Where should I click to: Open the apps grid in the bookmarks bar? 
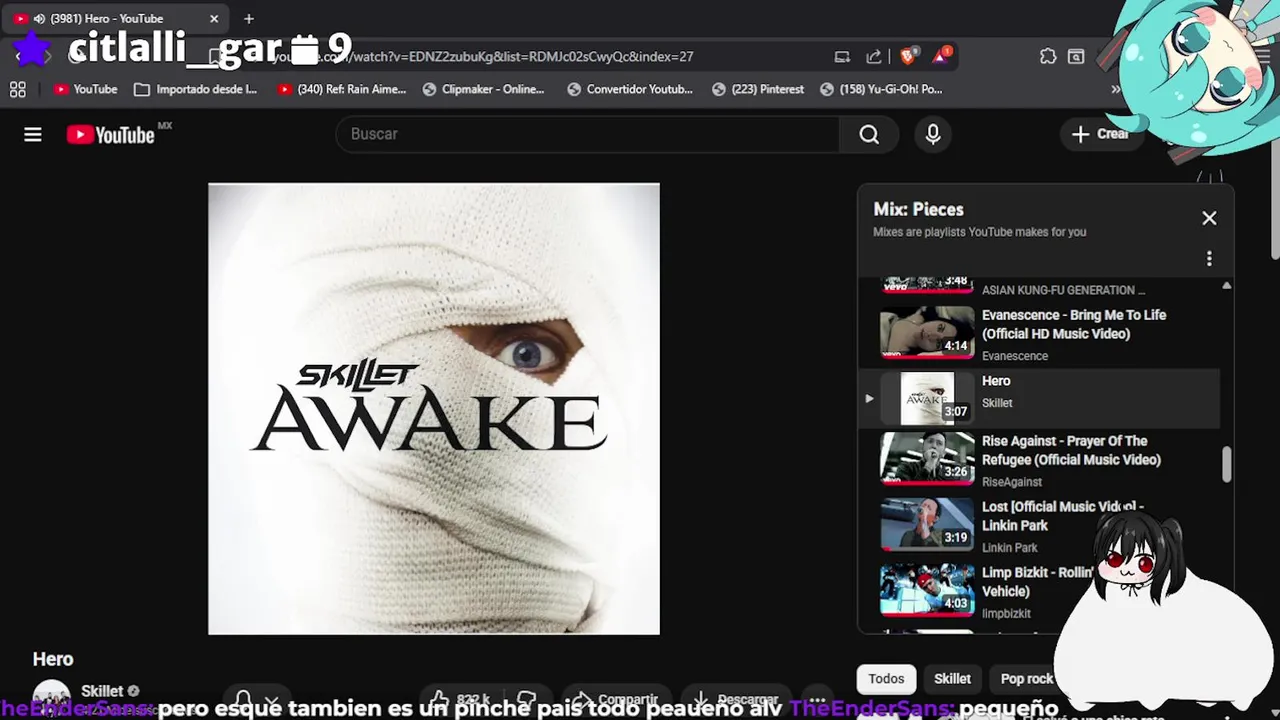18,89
